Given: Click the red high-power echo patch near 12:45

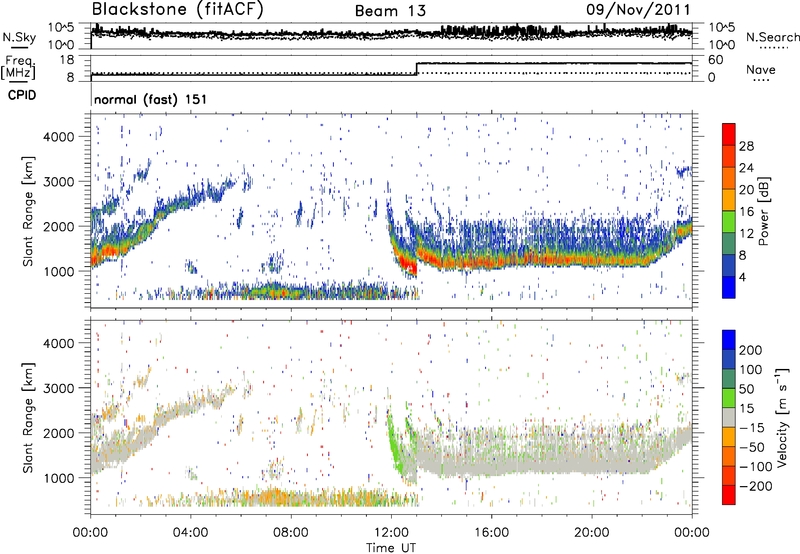Looking at the screenshot, I should tap(408, 265).
